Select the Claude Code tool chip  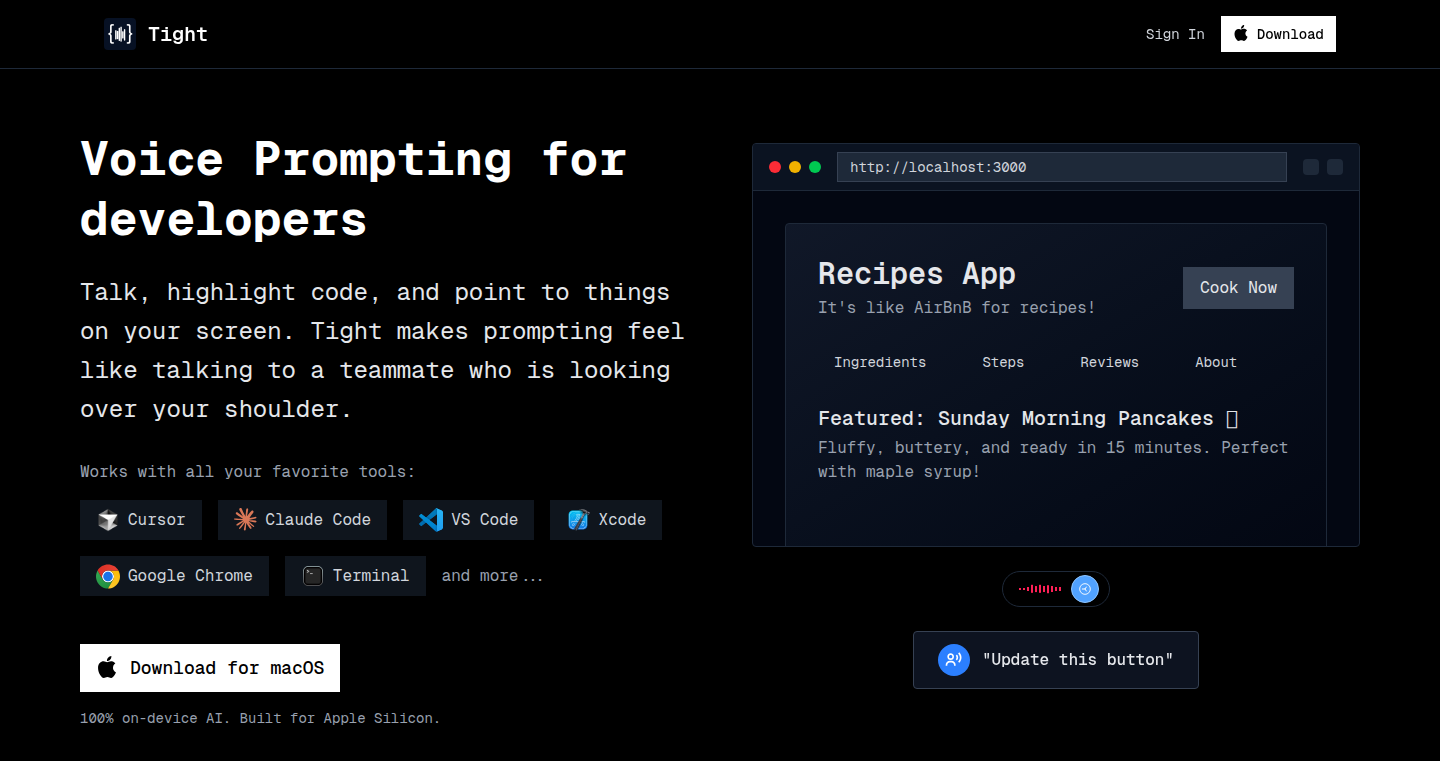click(302, 520)
